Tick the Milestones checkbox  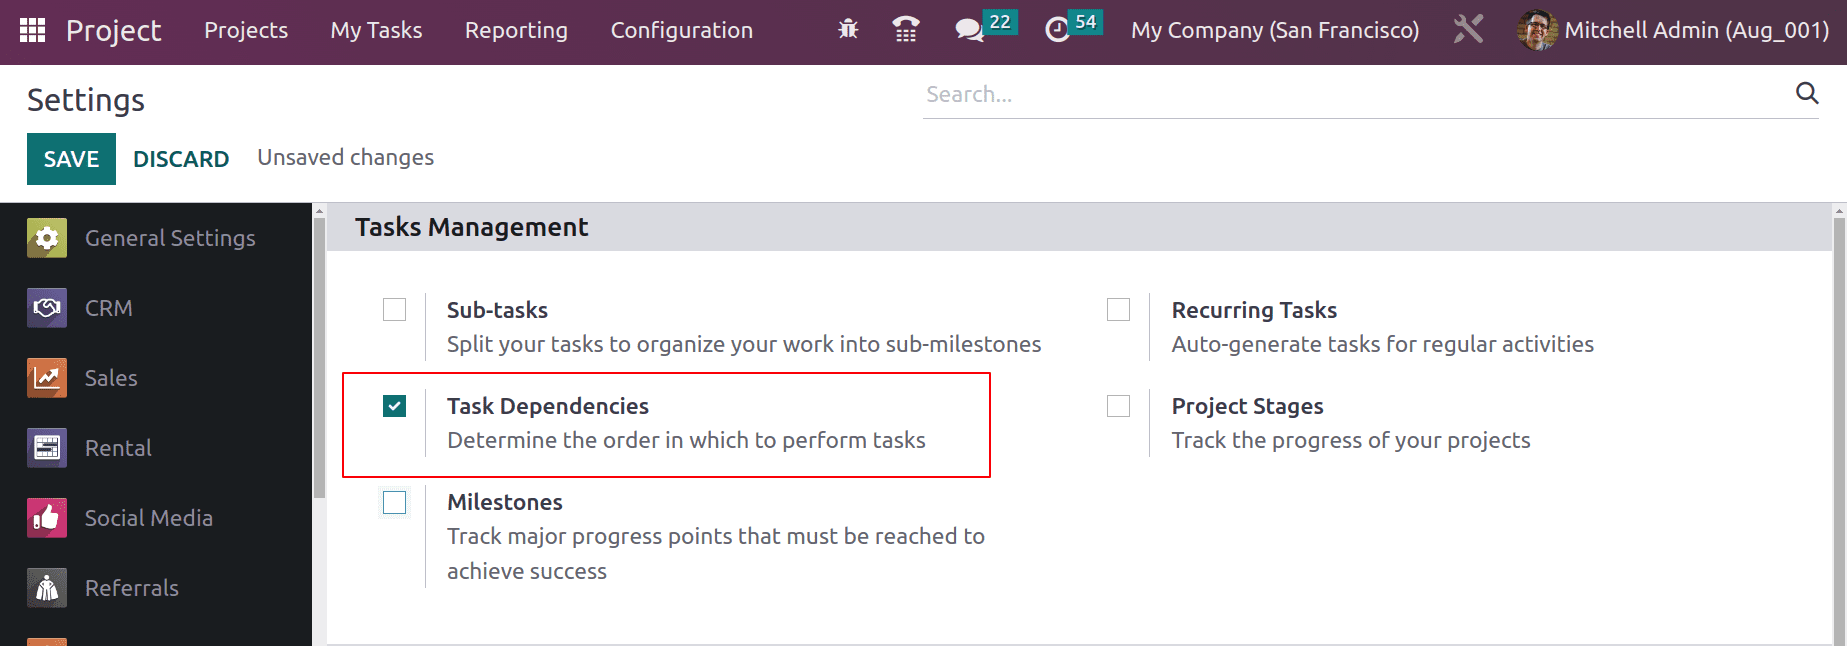coord(395,502)
